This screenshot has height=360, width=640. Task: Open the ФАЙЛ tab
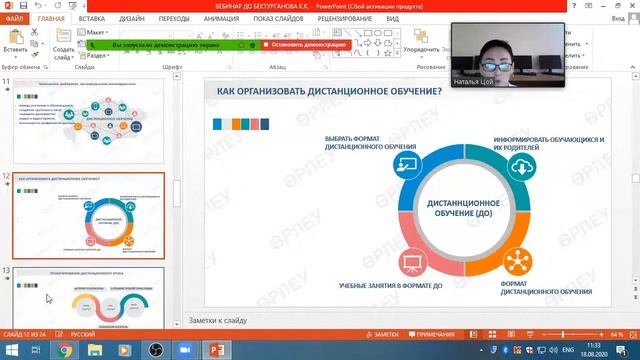[x=14, y=19]
